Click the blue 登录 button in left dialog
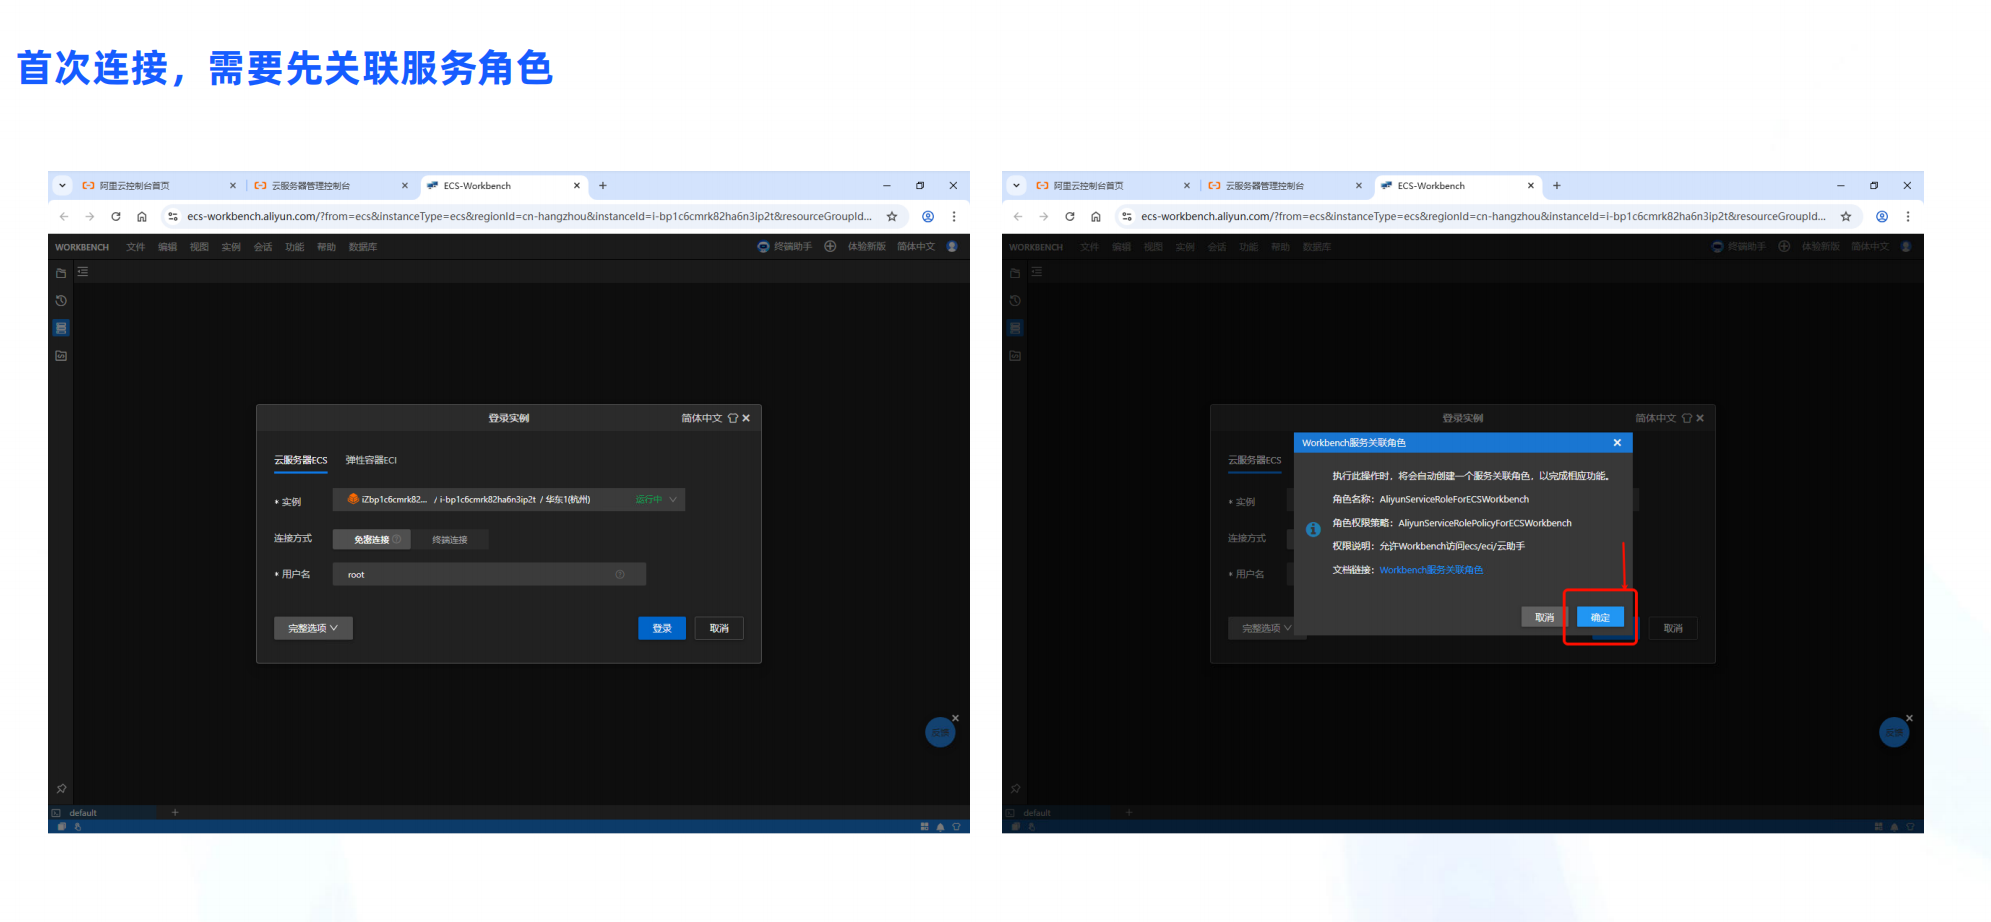Screen dimensions: 1991x922 click(662, 628)
